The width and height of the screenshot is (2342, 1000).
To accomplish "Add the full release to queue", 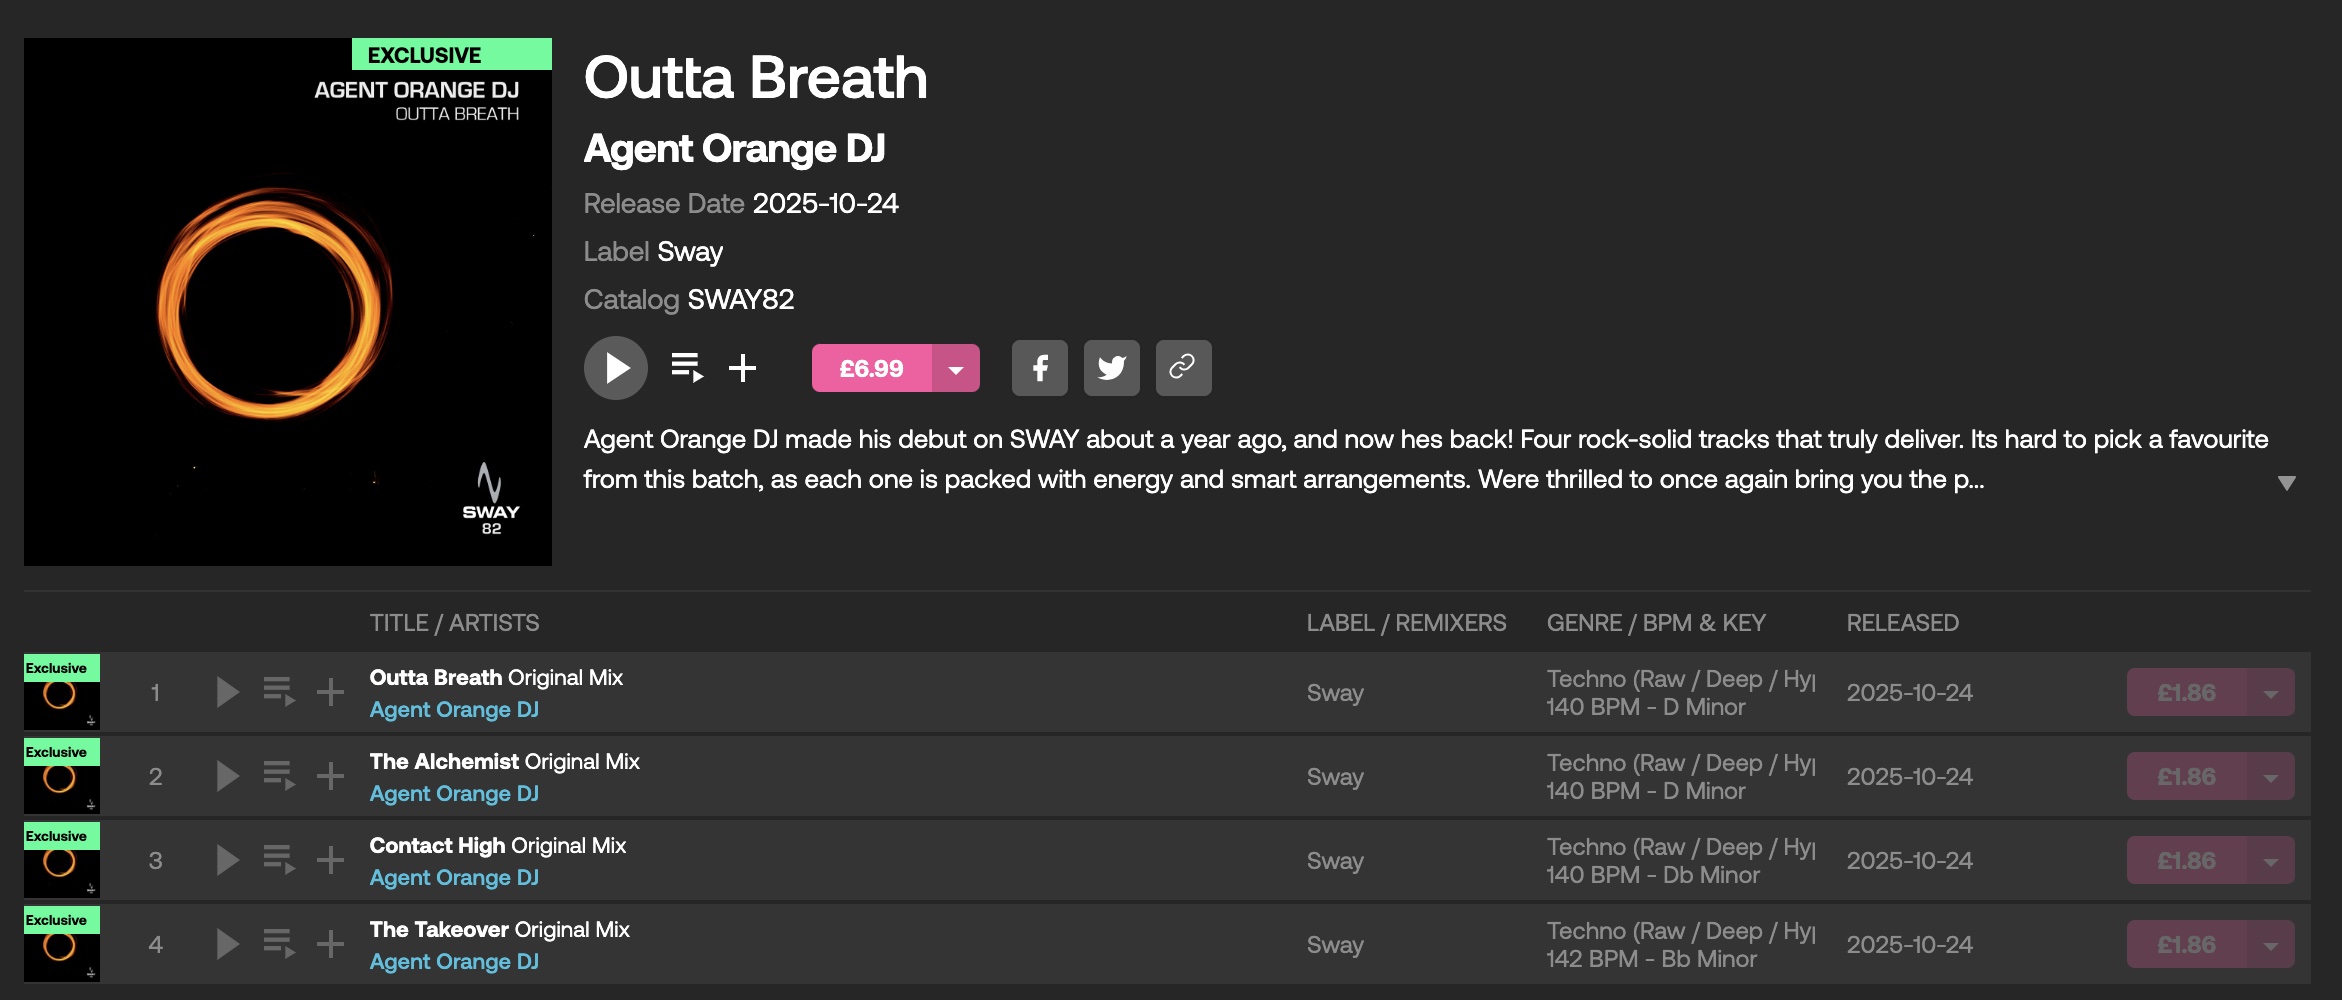I will click(x=687, y=368).
